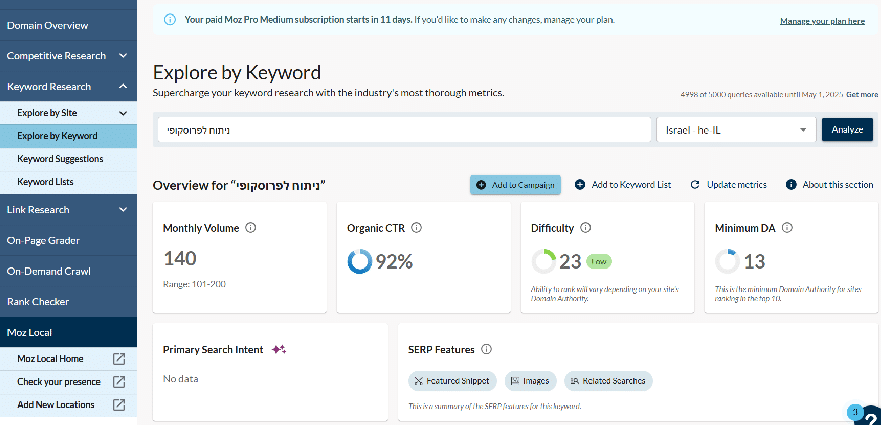Click the Add to Campaign button
The width and height of the screenshot is (881, 425).
(x=515, y=184)
